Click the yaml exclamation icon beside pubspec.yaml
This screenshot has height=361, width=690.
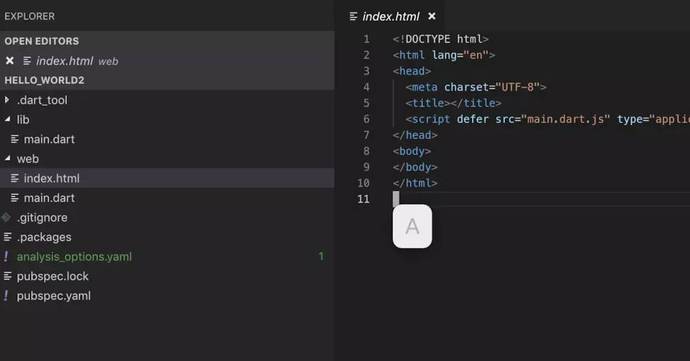(x=6, y=295)
